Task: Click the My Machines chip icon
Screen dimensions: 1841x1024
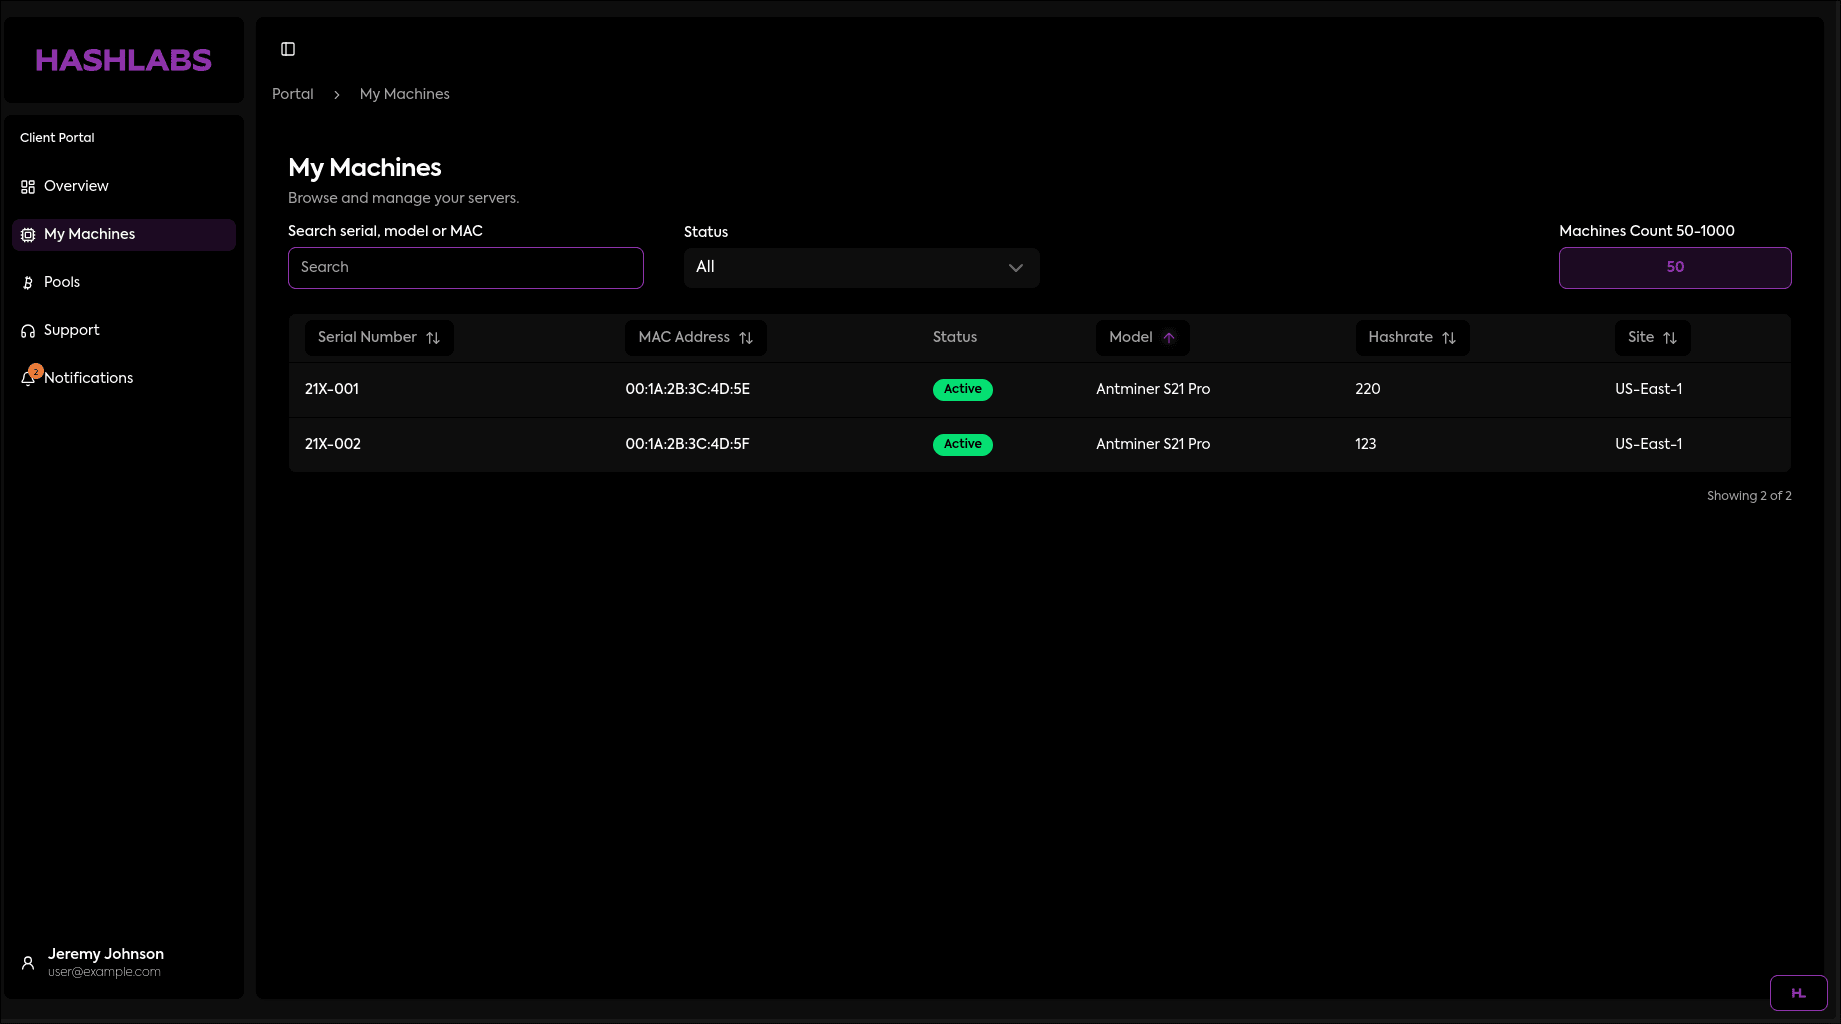Action: tap(27, 234)
